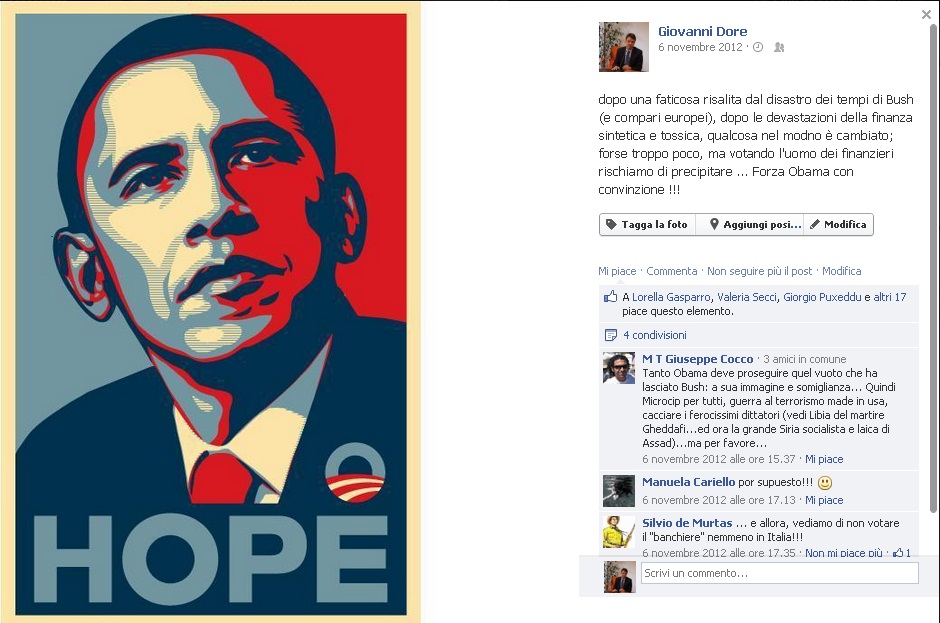
Task: Click the clock icon beside post date
Action: pos(758,47)
